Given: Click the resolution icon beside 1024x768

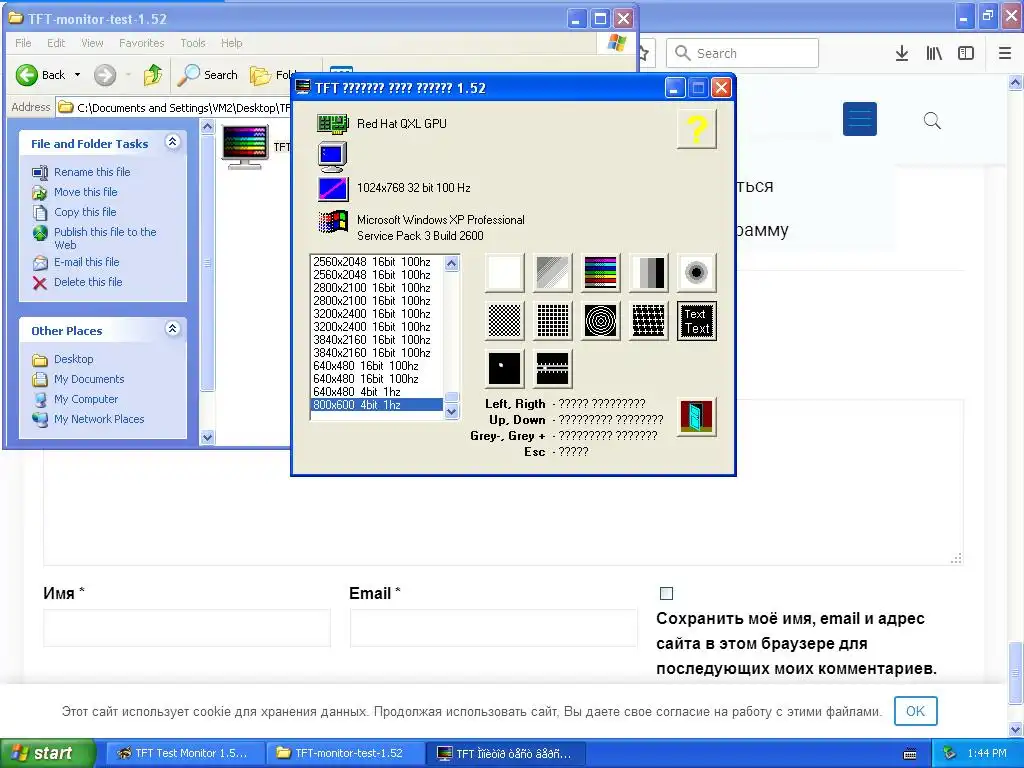Looking at the screenshot, I should pos(332,188).
